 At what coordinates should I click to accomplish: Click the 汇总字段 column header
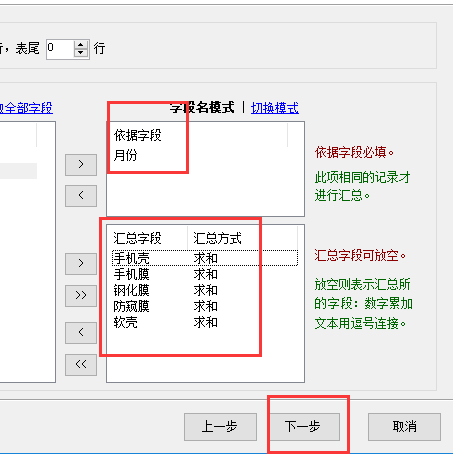click(147, 238)
